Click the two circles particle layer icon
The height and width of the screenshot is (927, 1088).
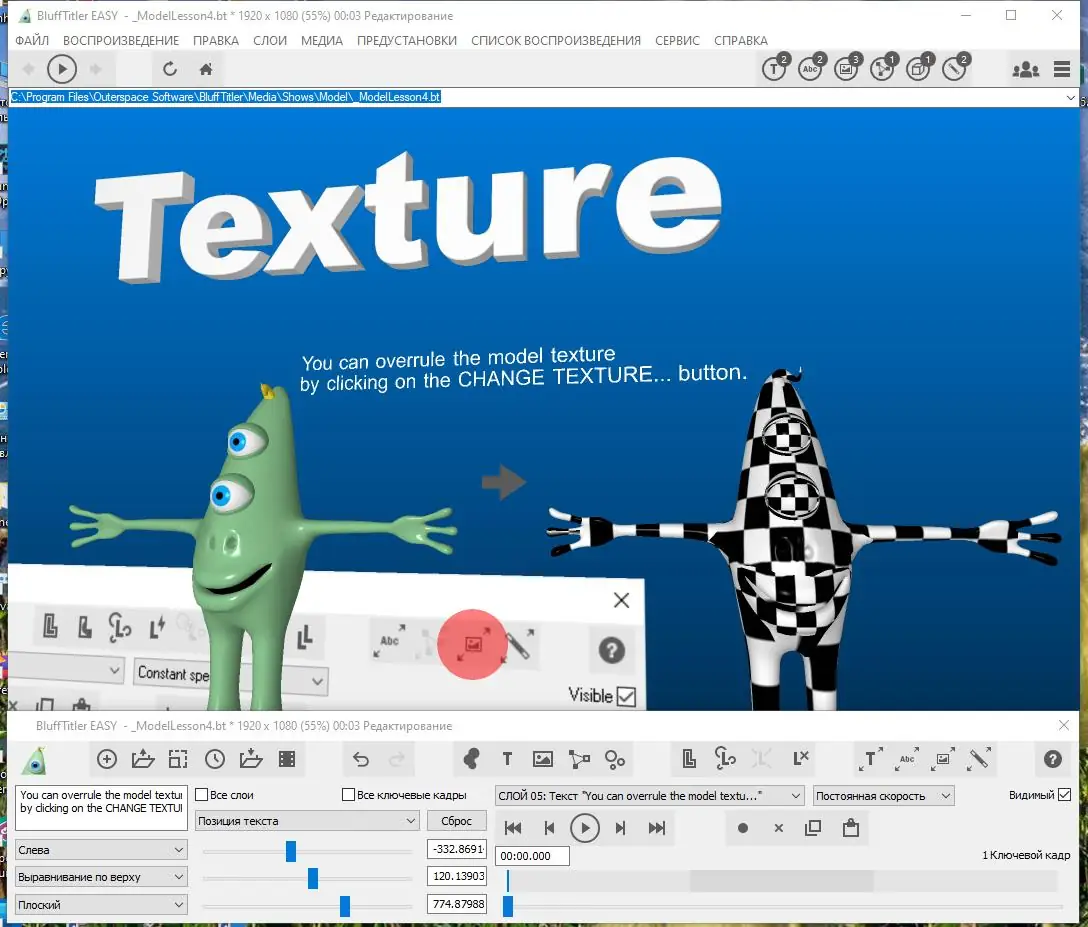pyautogui.click(x=615, y=759)
